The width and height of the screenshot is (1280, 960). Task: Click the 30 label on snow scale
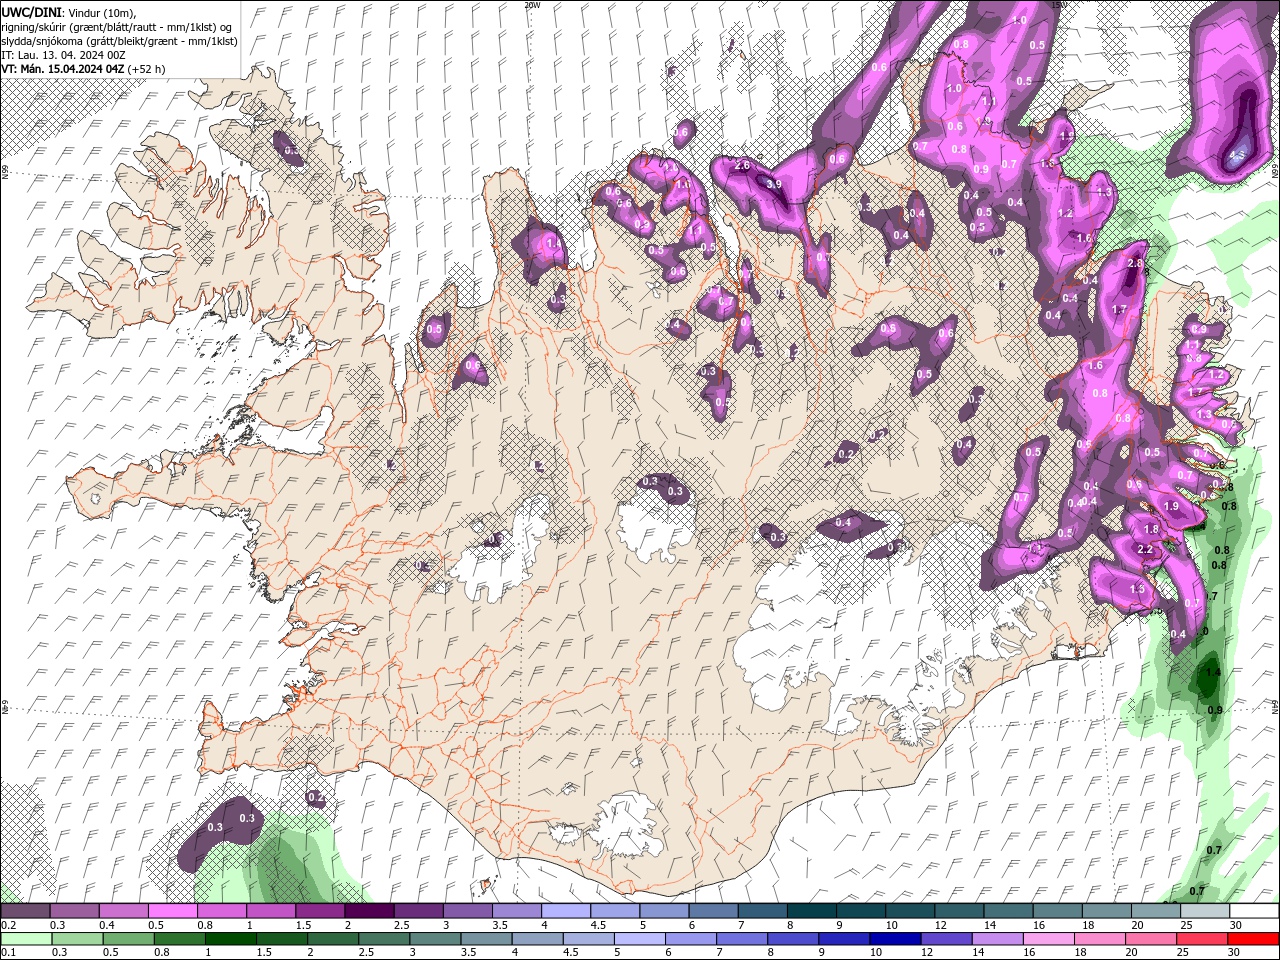[x=1236, y=925]
